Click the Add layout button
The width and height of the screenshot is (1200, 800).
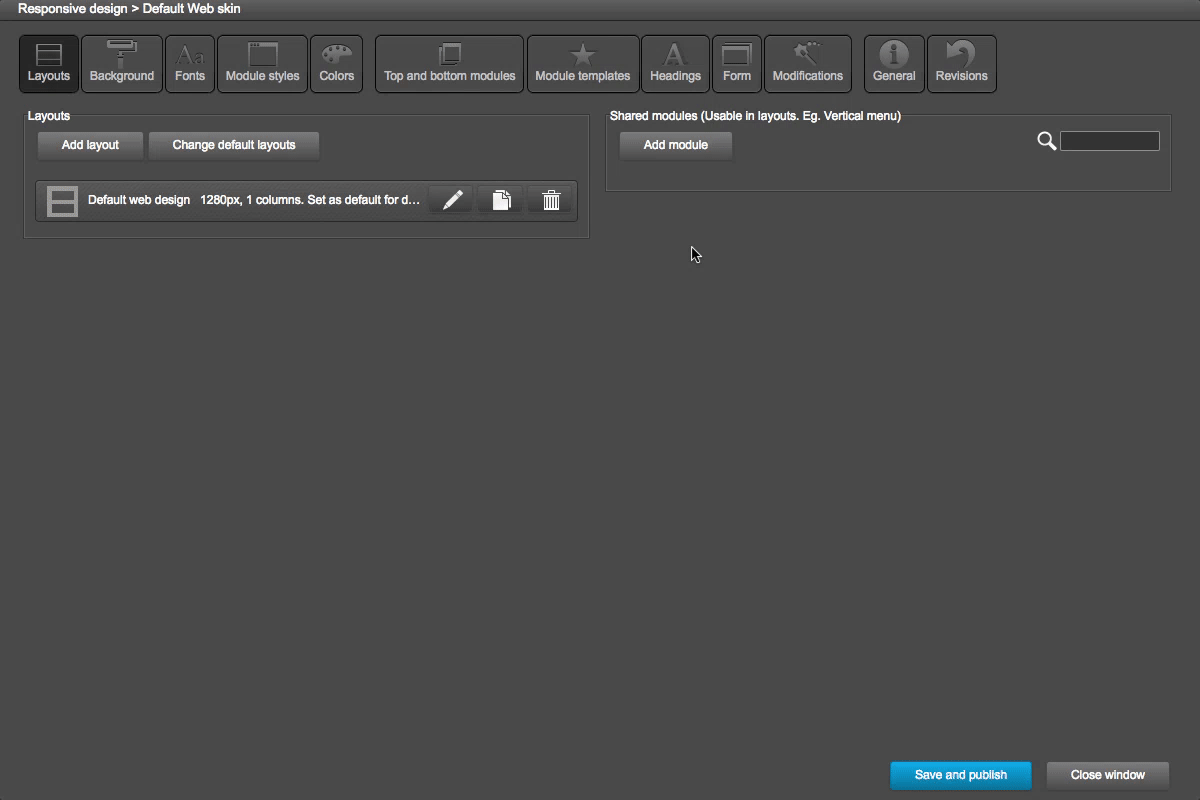(x=90, y=145)
